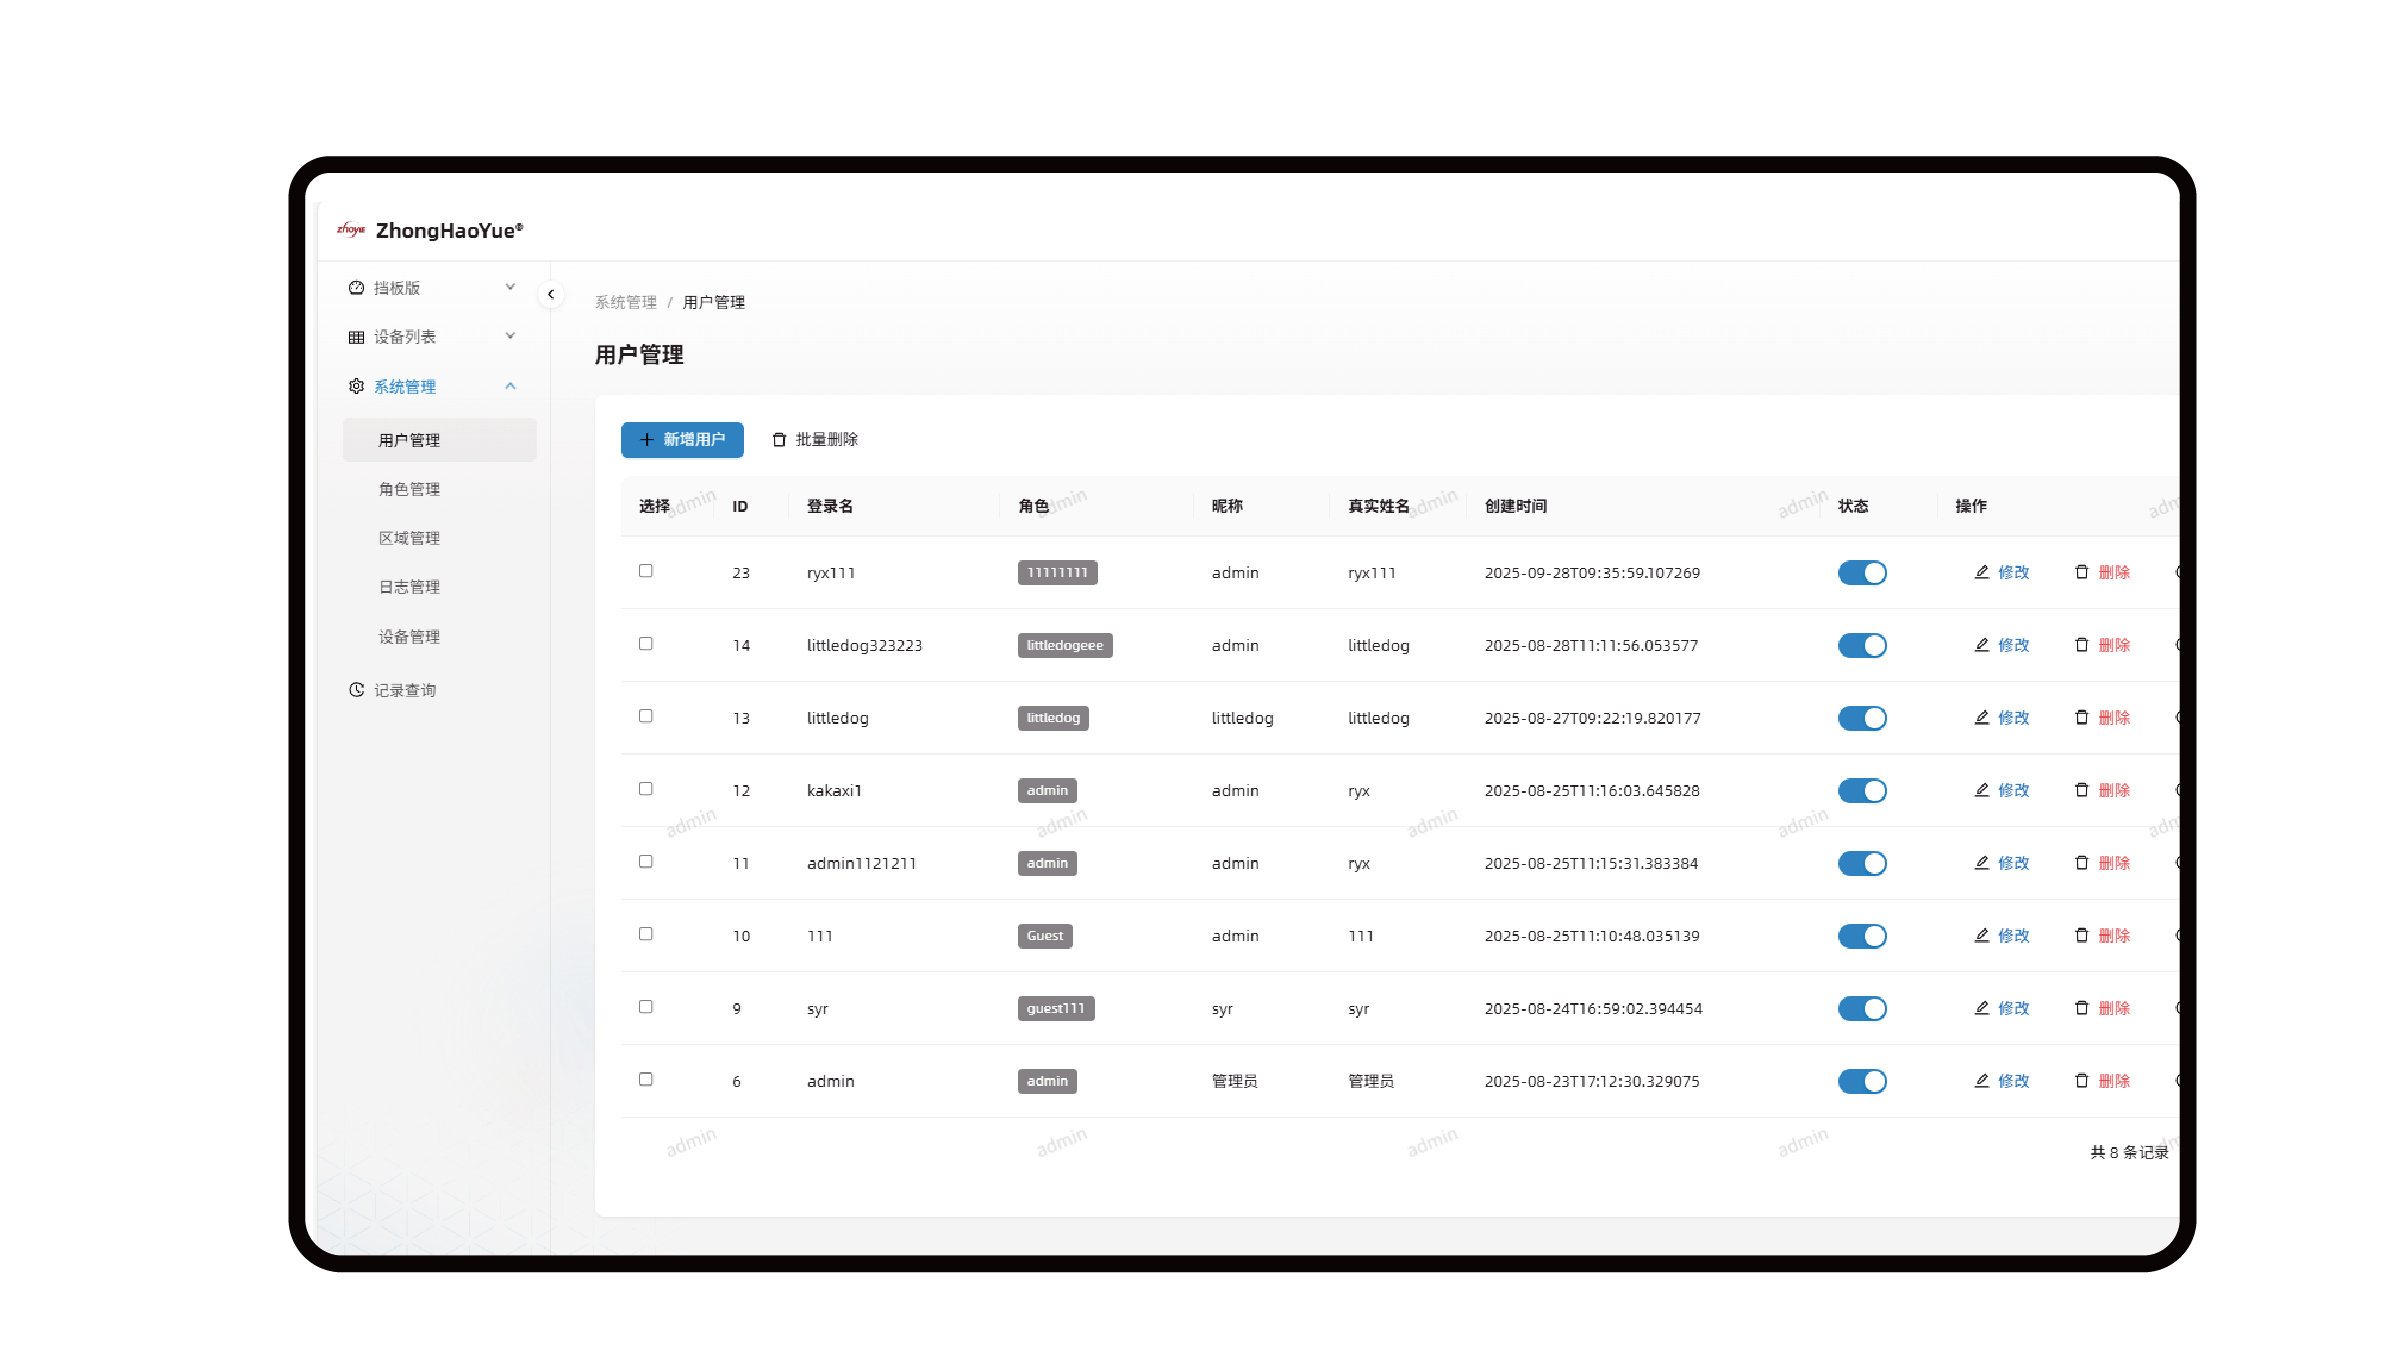Collapse the system management submenu

pyautogui.click(x=510, y=386)
